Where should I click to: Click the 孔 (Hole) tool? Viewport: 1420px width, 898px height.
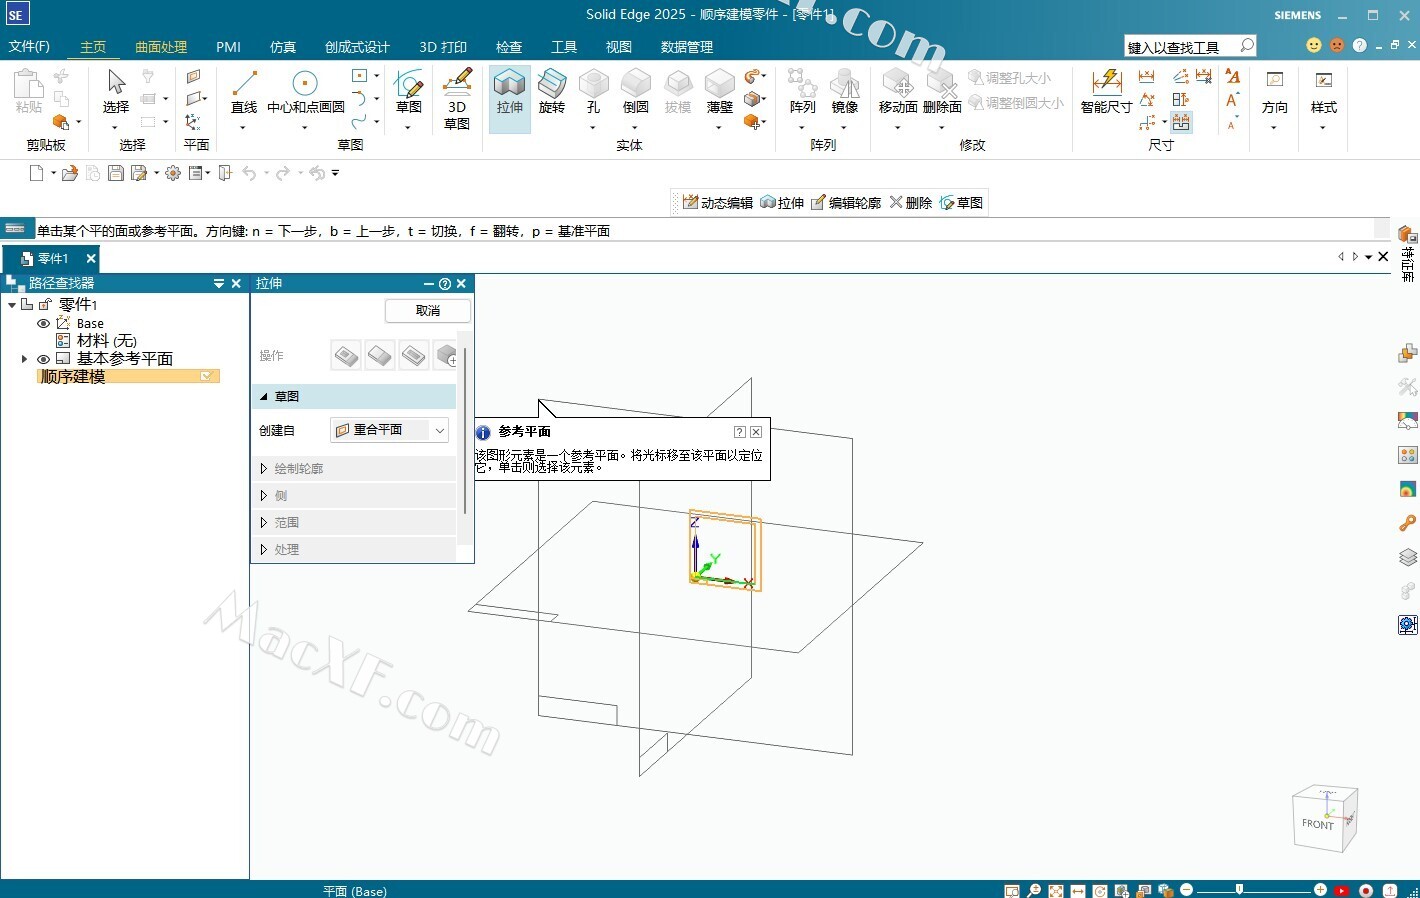pos(593,92)
